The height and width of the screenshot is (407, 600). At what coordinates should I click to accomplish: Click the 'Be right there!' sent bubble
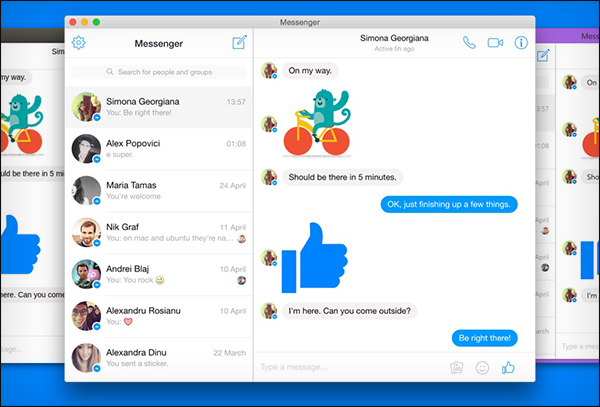pyautogui.click(x=484, y=338)
